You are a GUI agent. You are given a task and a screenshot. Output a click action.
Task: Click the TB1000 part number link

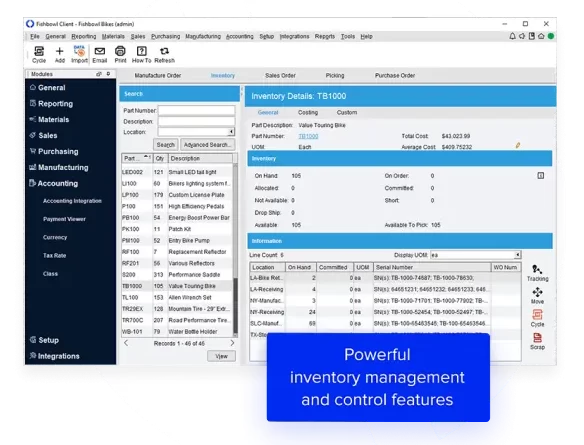coord(308,136)
